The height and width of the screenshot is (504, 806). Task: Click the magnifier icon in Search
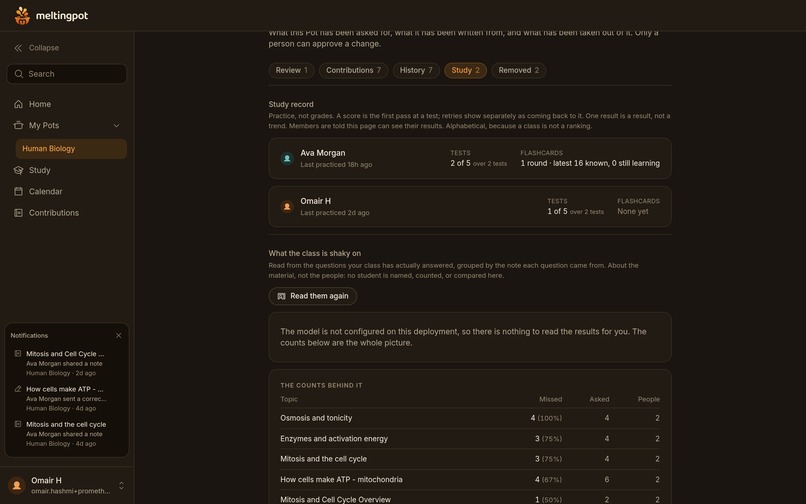click(x=19, y=74)
